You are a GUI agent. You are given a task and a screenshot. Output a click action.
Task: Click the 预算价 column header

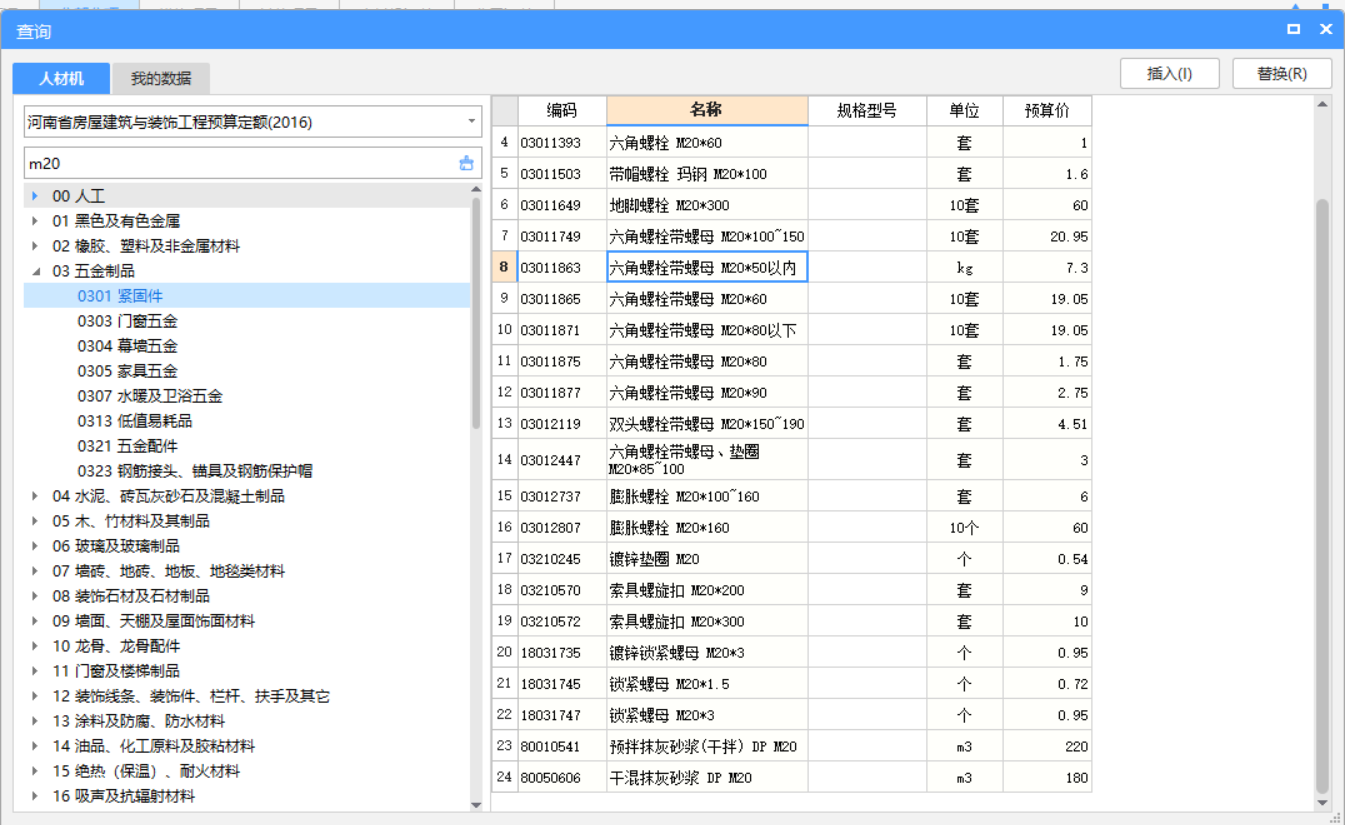click(x=1047, y=111)
